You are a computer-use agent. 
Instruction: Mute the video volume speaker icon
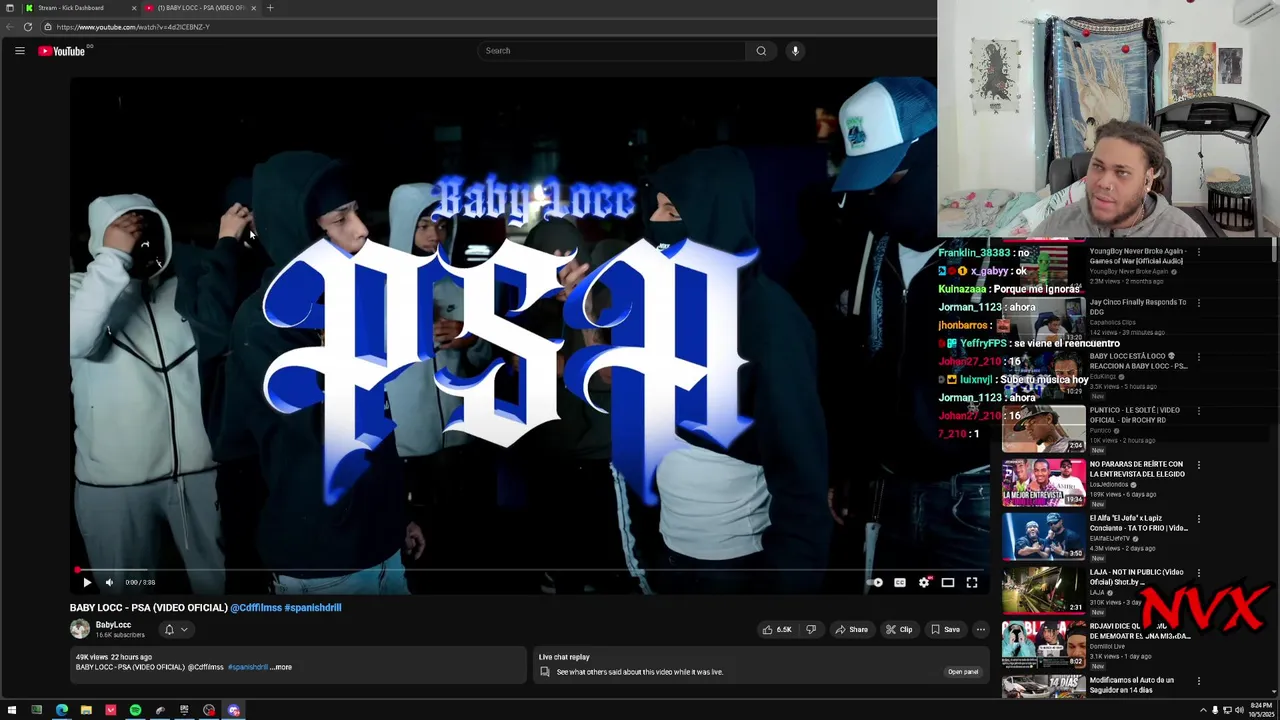point(110,582)
